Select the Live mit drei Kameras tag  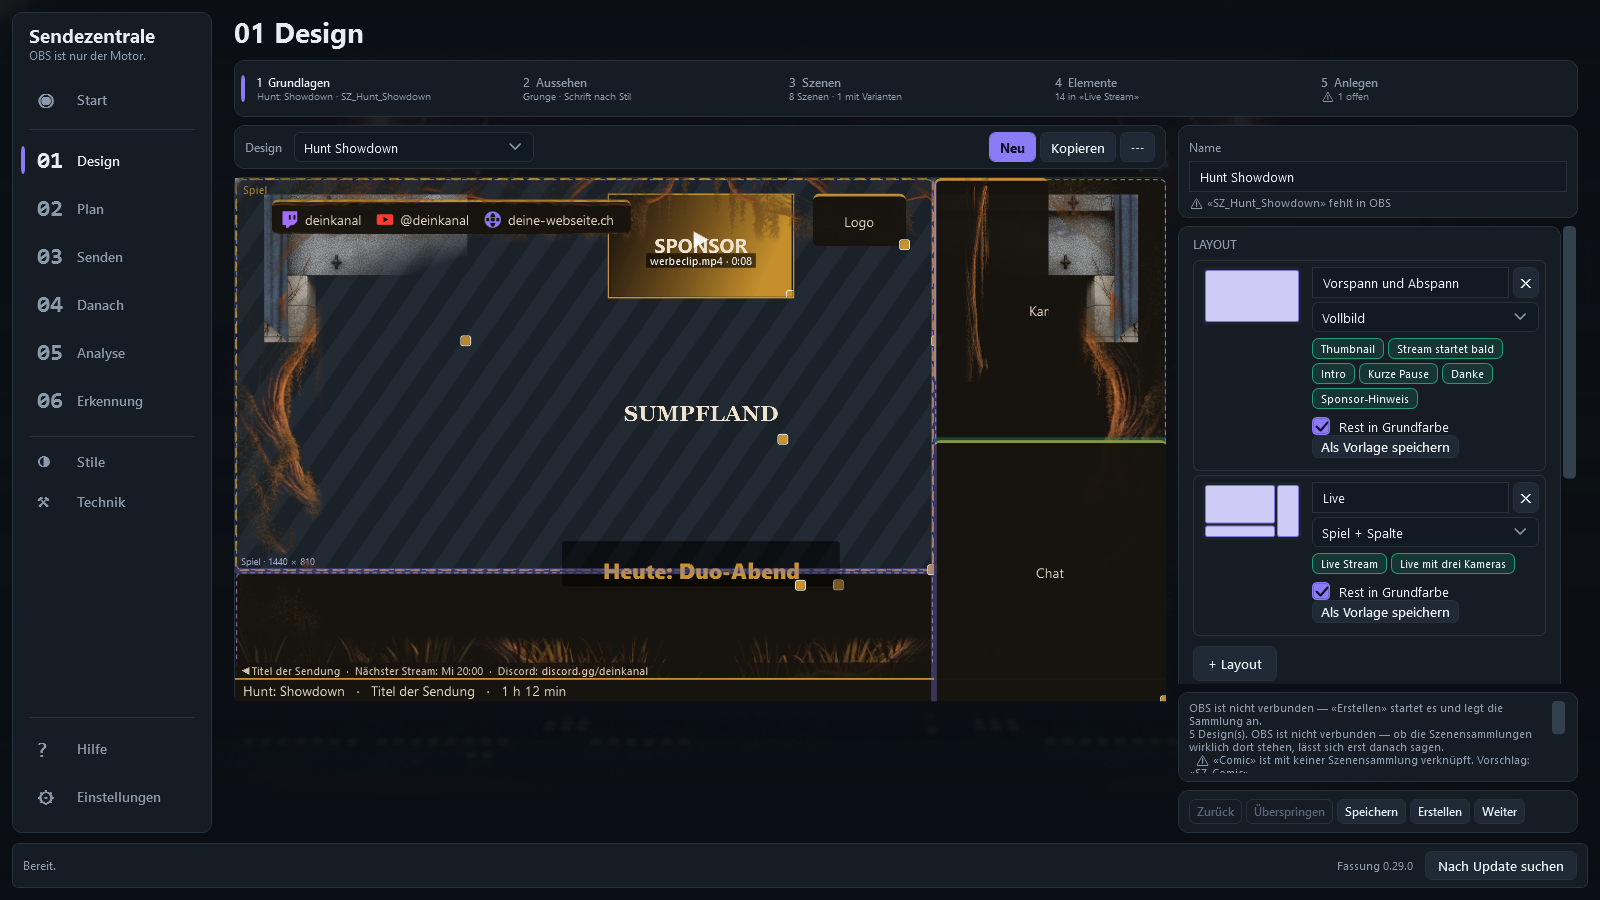pyautogui.click(x=1452, y=564)
